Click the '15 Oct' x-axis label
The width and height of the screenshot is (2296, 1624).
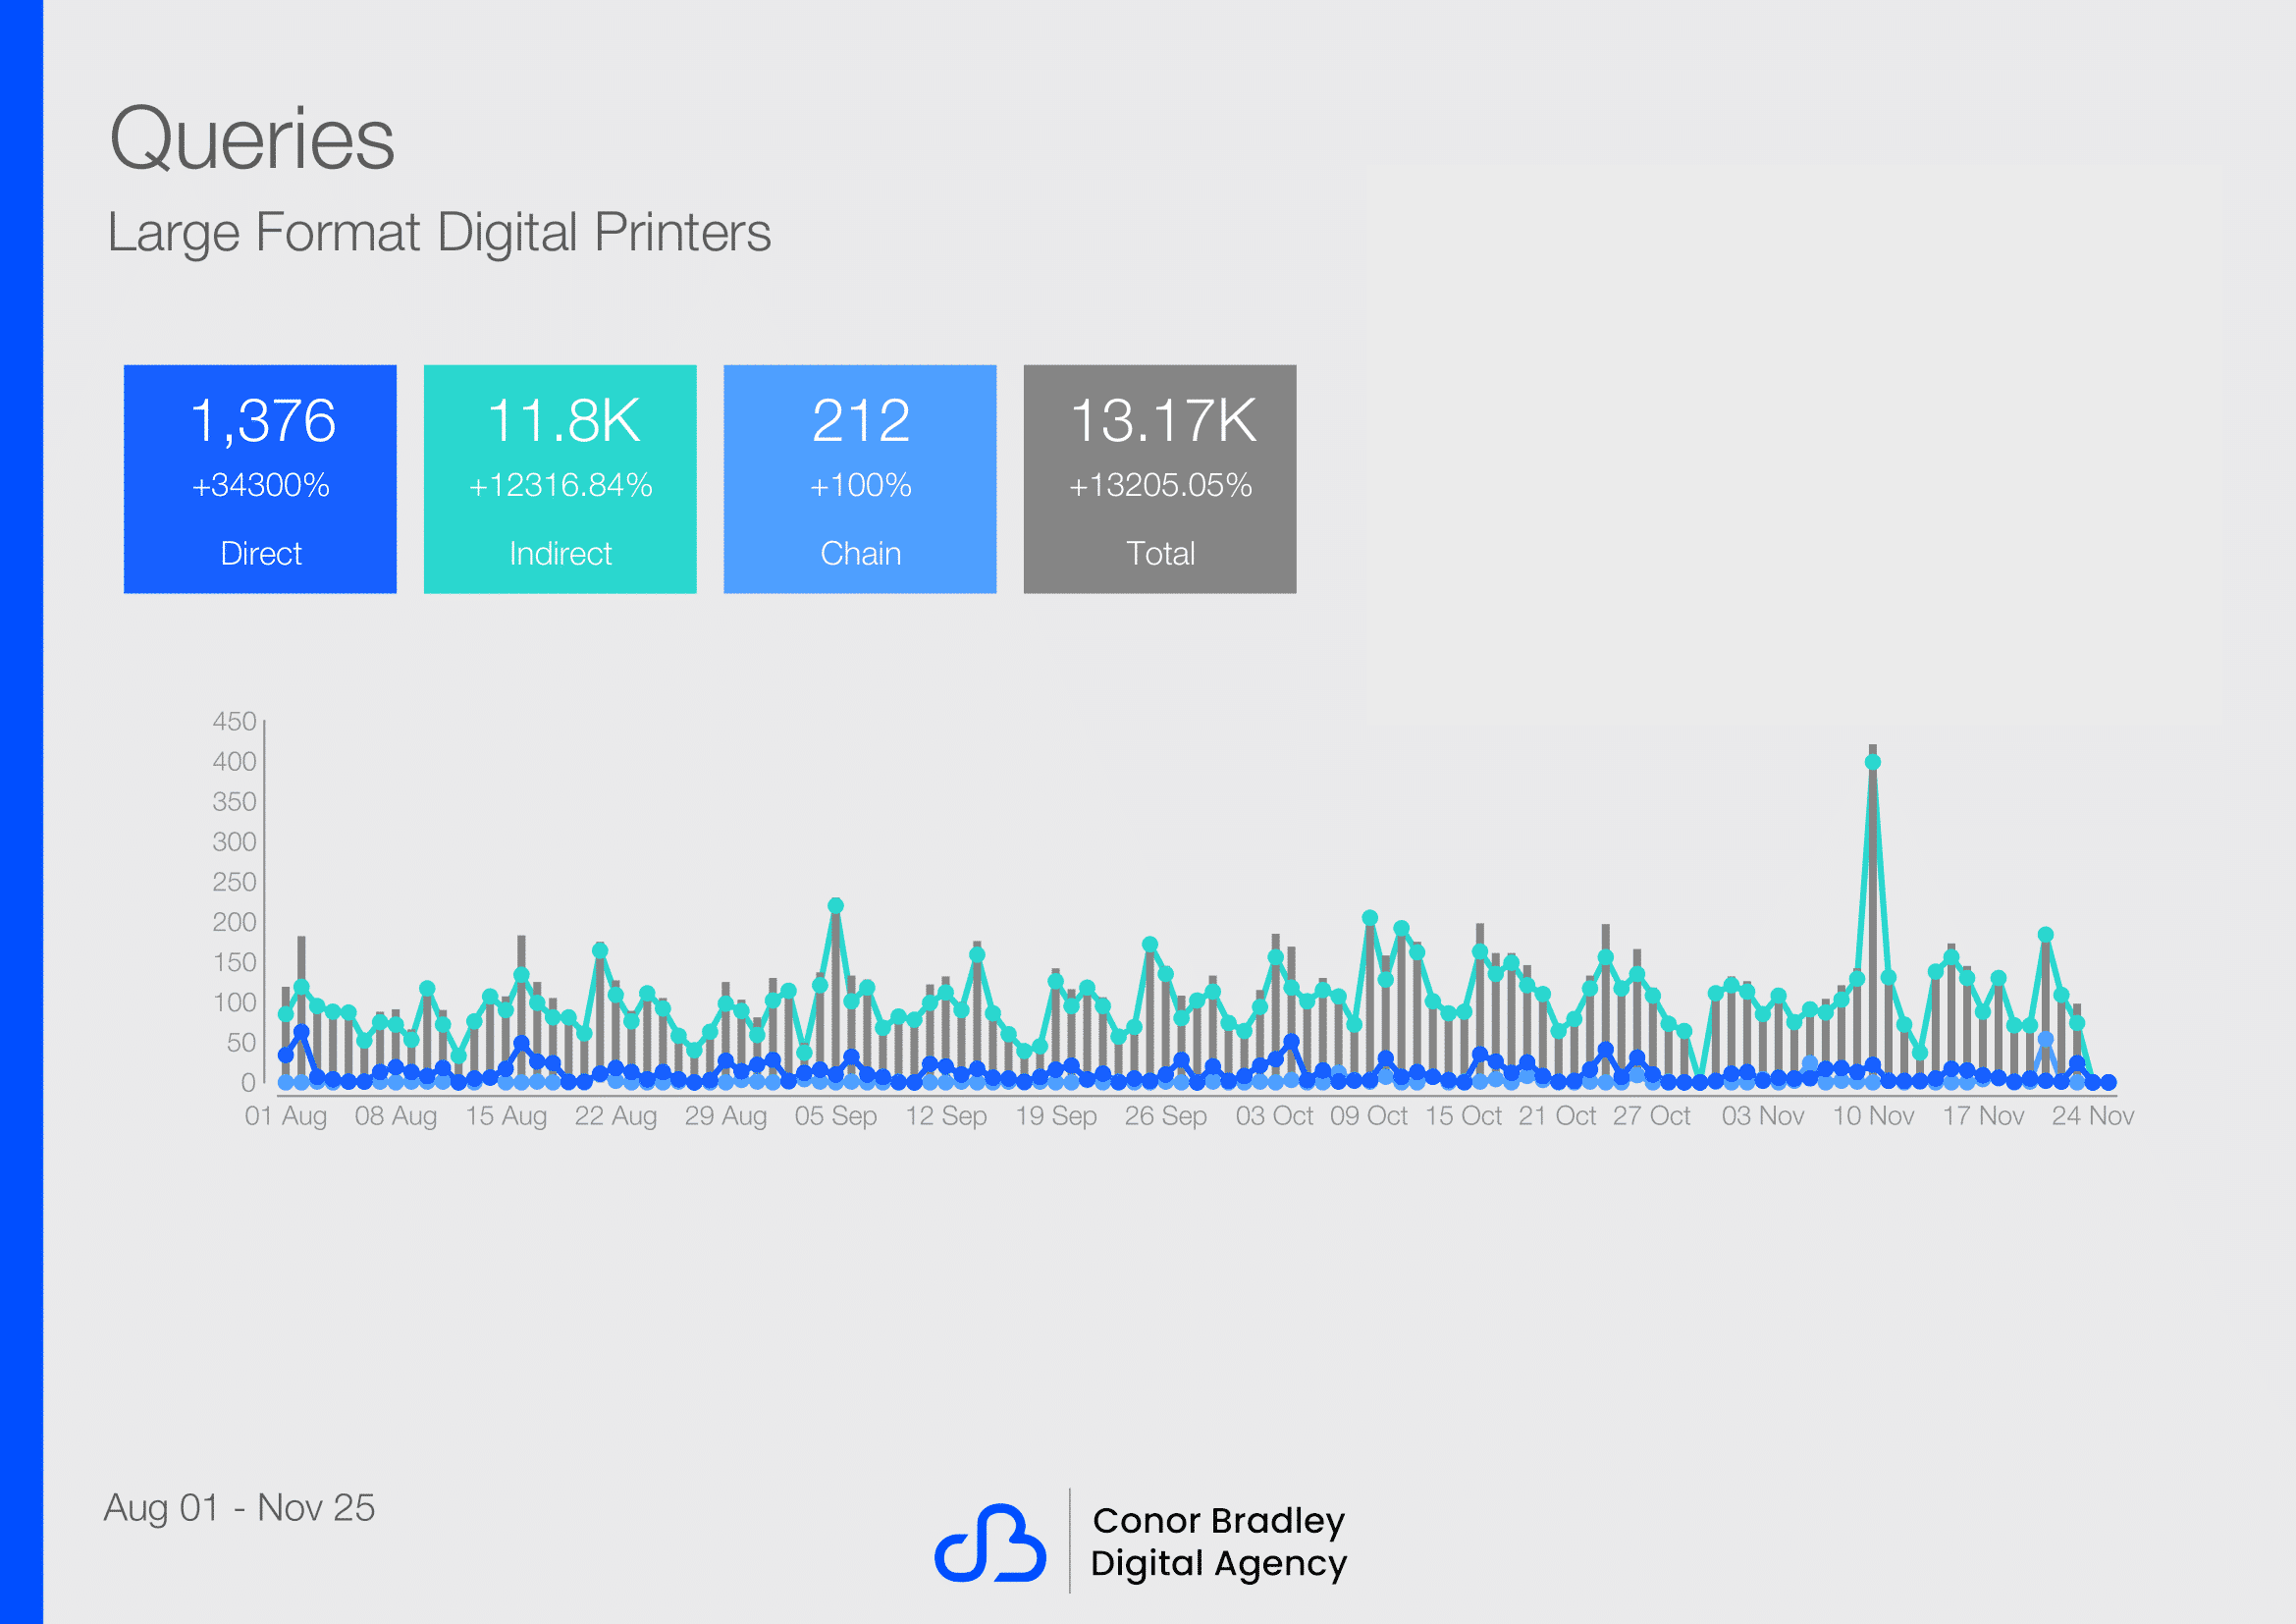[x=1464, y=1116]
